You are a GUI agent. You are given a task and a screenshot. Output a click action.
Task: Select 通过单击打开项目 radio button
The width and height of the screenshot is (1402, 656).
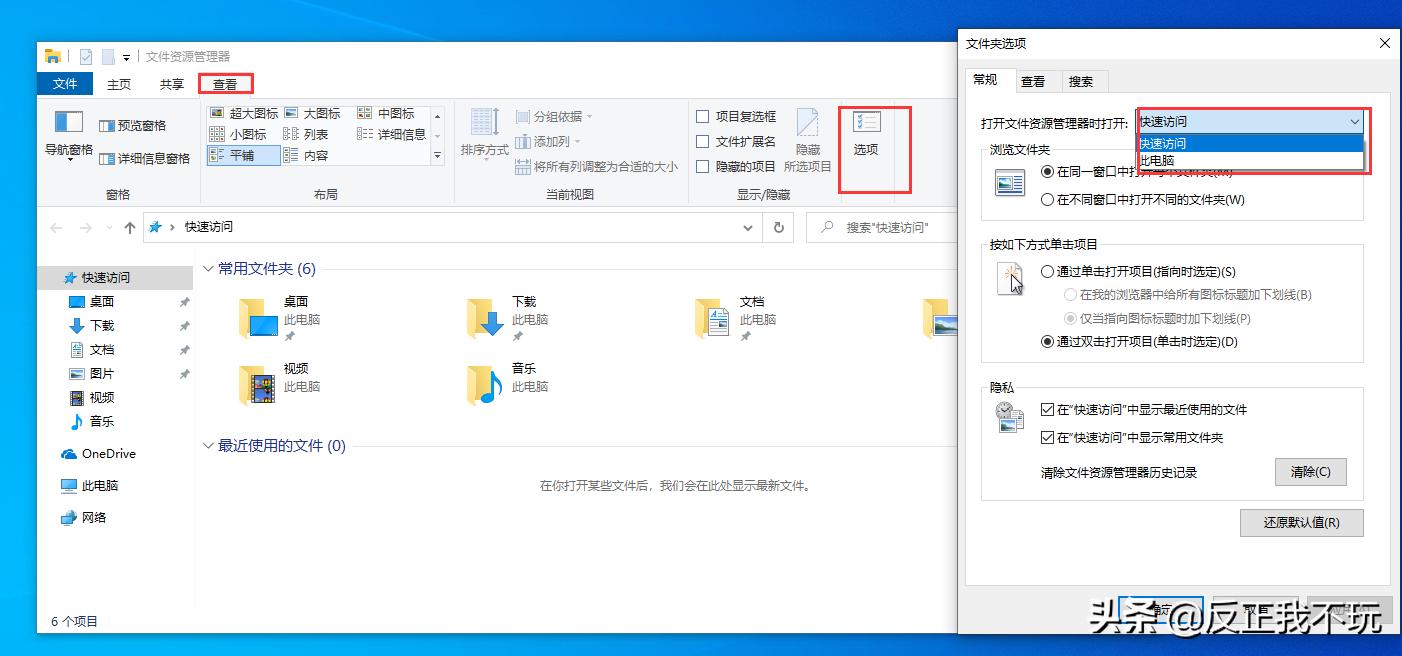tap(1048, 272)
